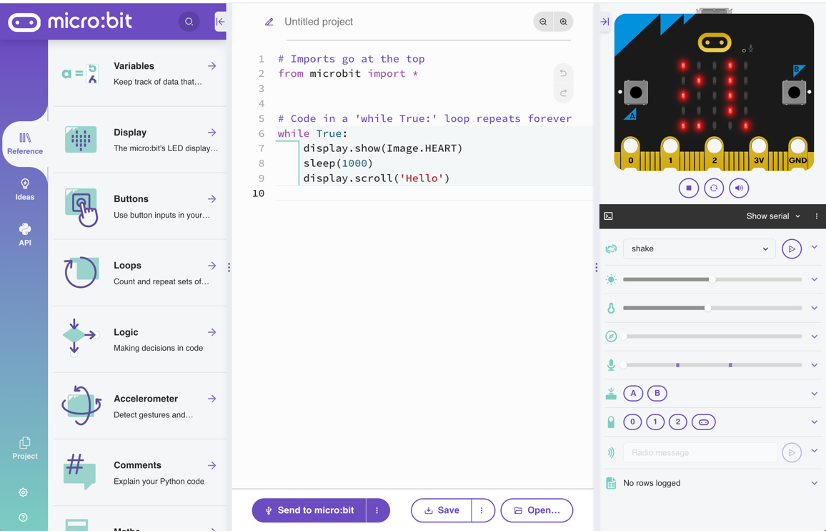This screenshot has width=826, height=532.
Task: Toggle pin 1 touch
Action: 655,422
